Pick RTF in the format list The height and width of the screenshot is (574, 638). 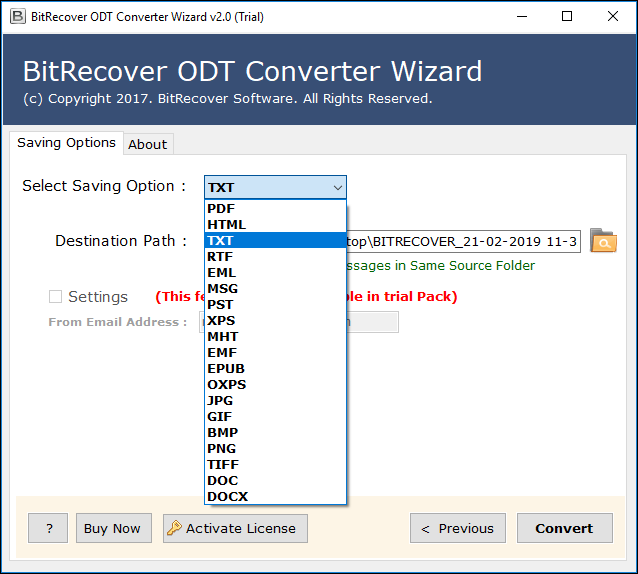coord(275,256)
